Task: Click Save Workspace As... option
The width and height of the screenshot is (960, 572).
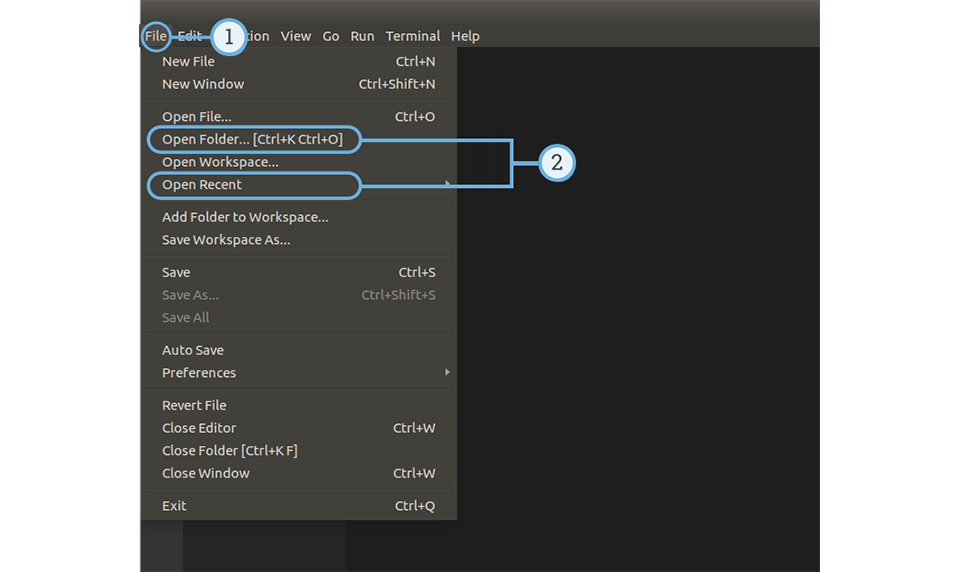Action: (x=226, y=240)
